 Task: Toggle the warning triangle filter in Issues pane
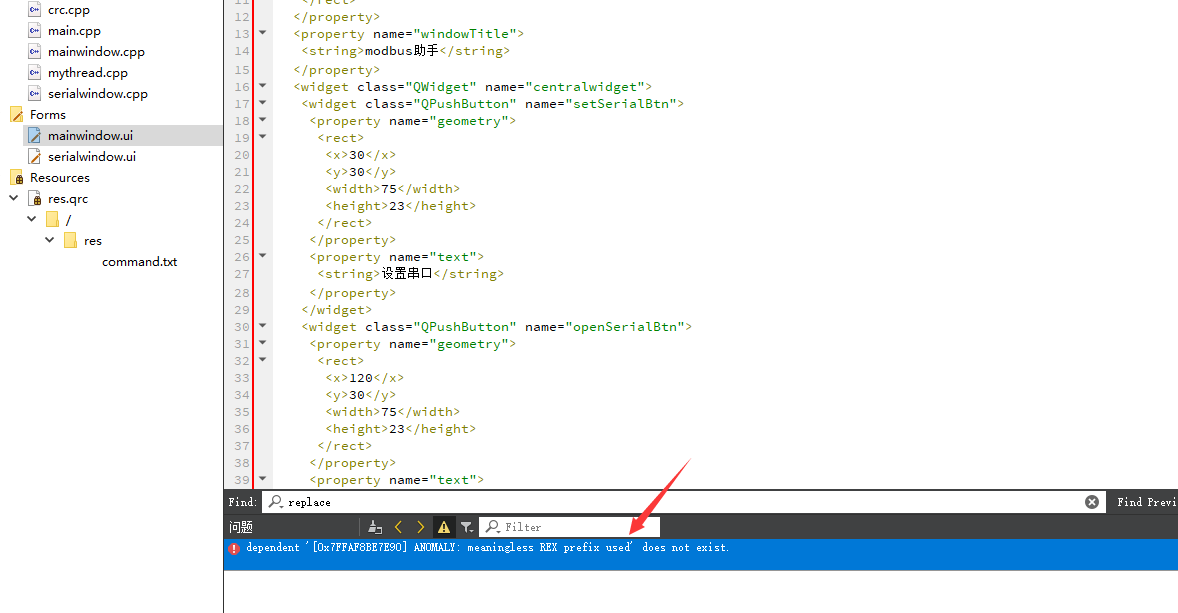tap(444, 526)
